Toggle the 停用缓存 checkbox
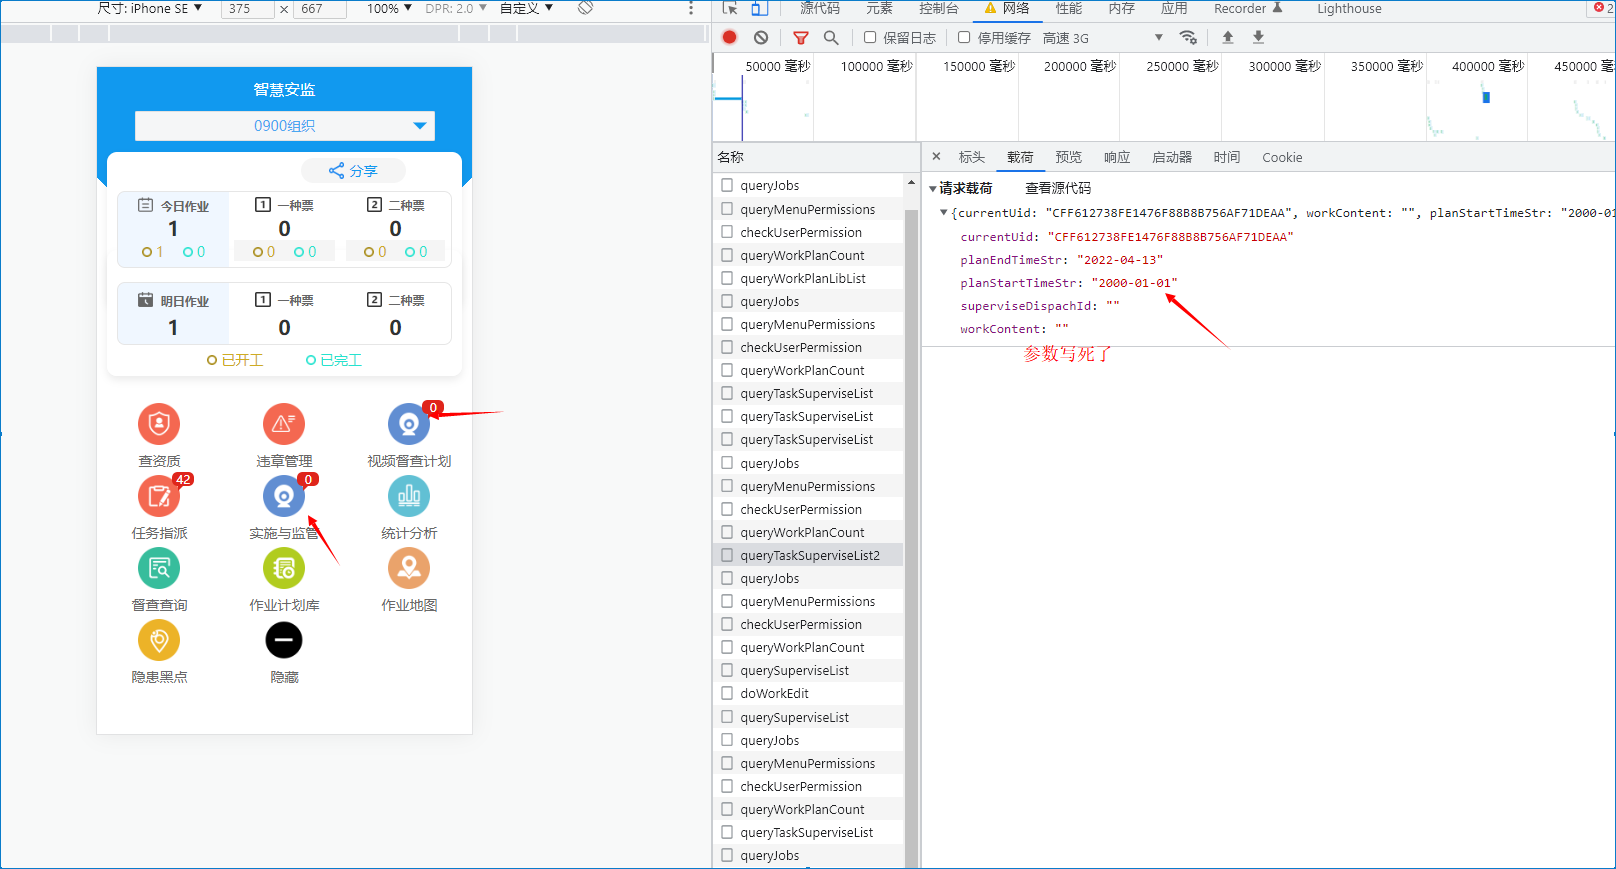 coord(964,37)
